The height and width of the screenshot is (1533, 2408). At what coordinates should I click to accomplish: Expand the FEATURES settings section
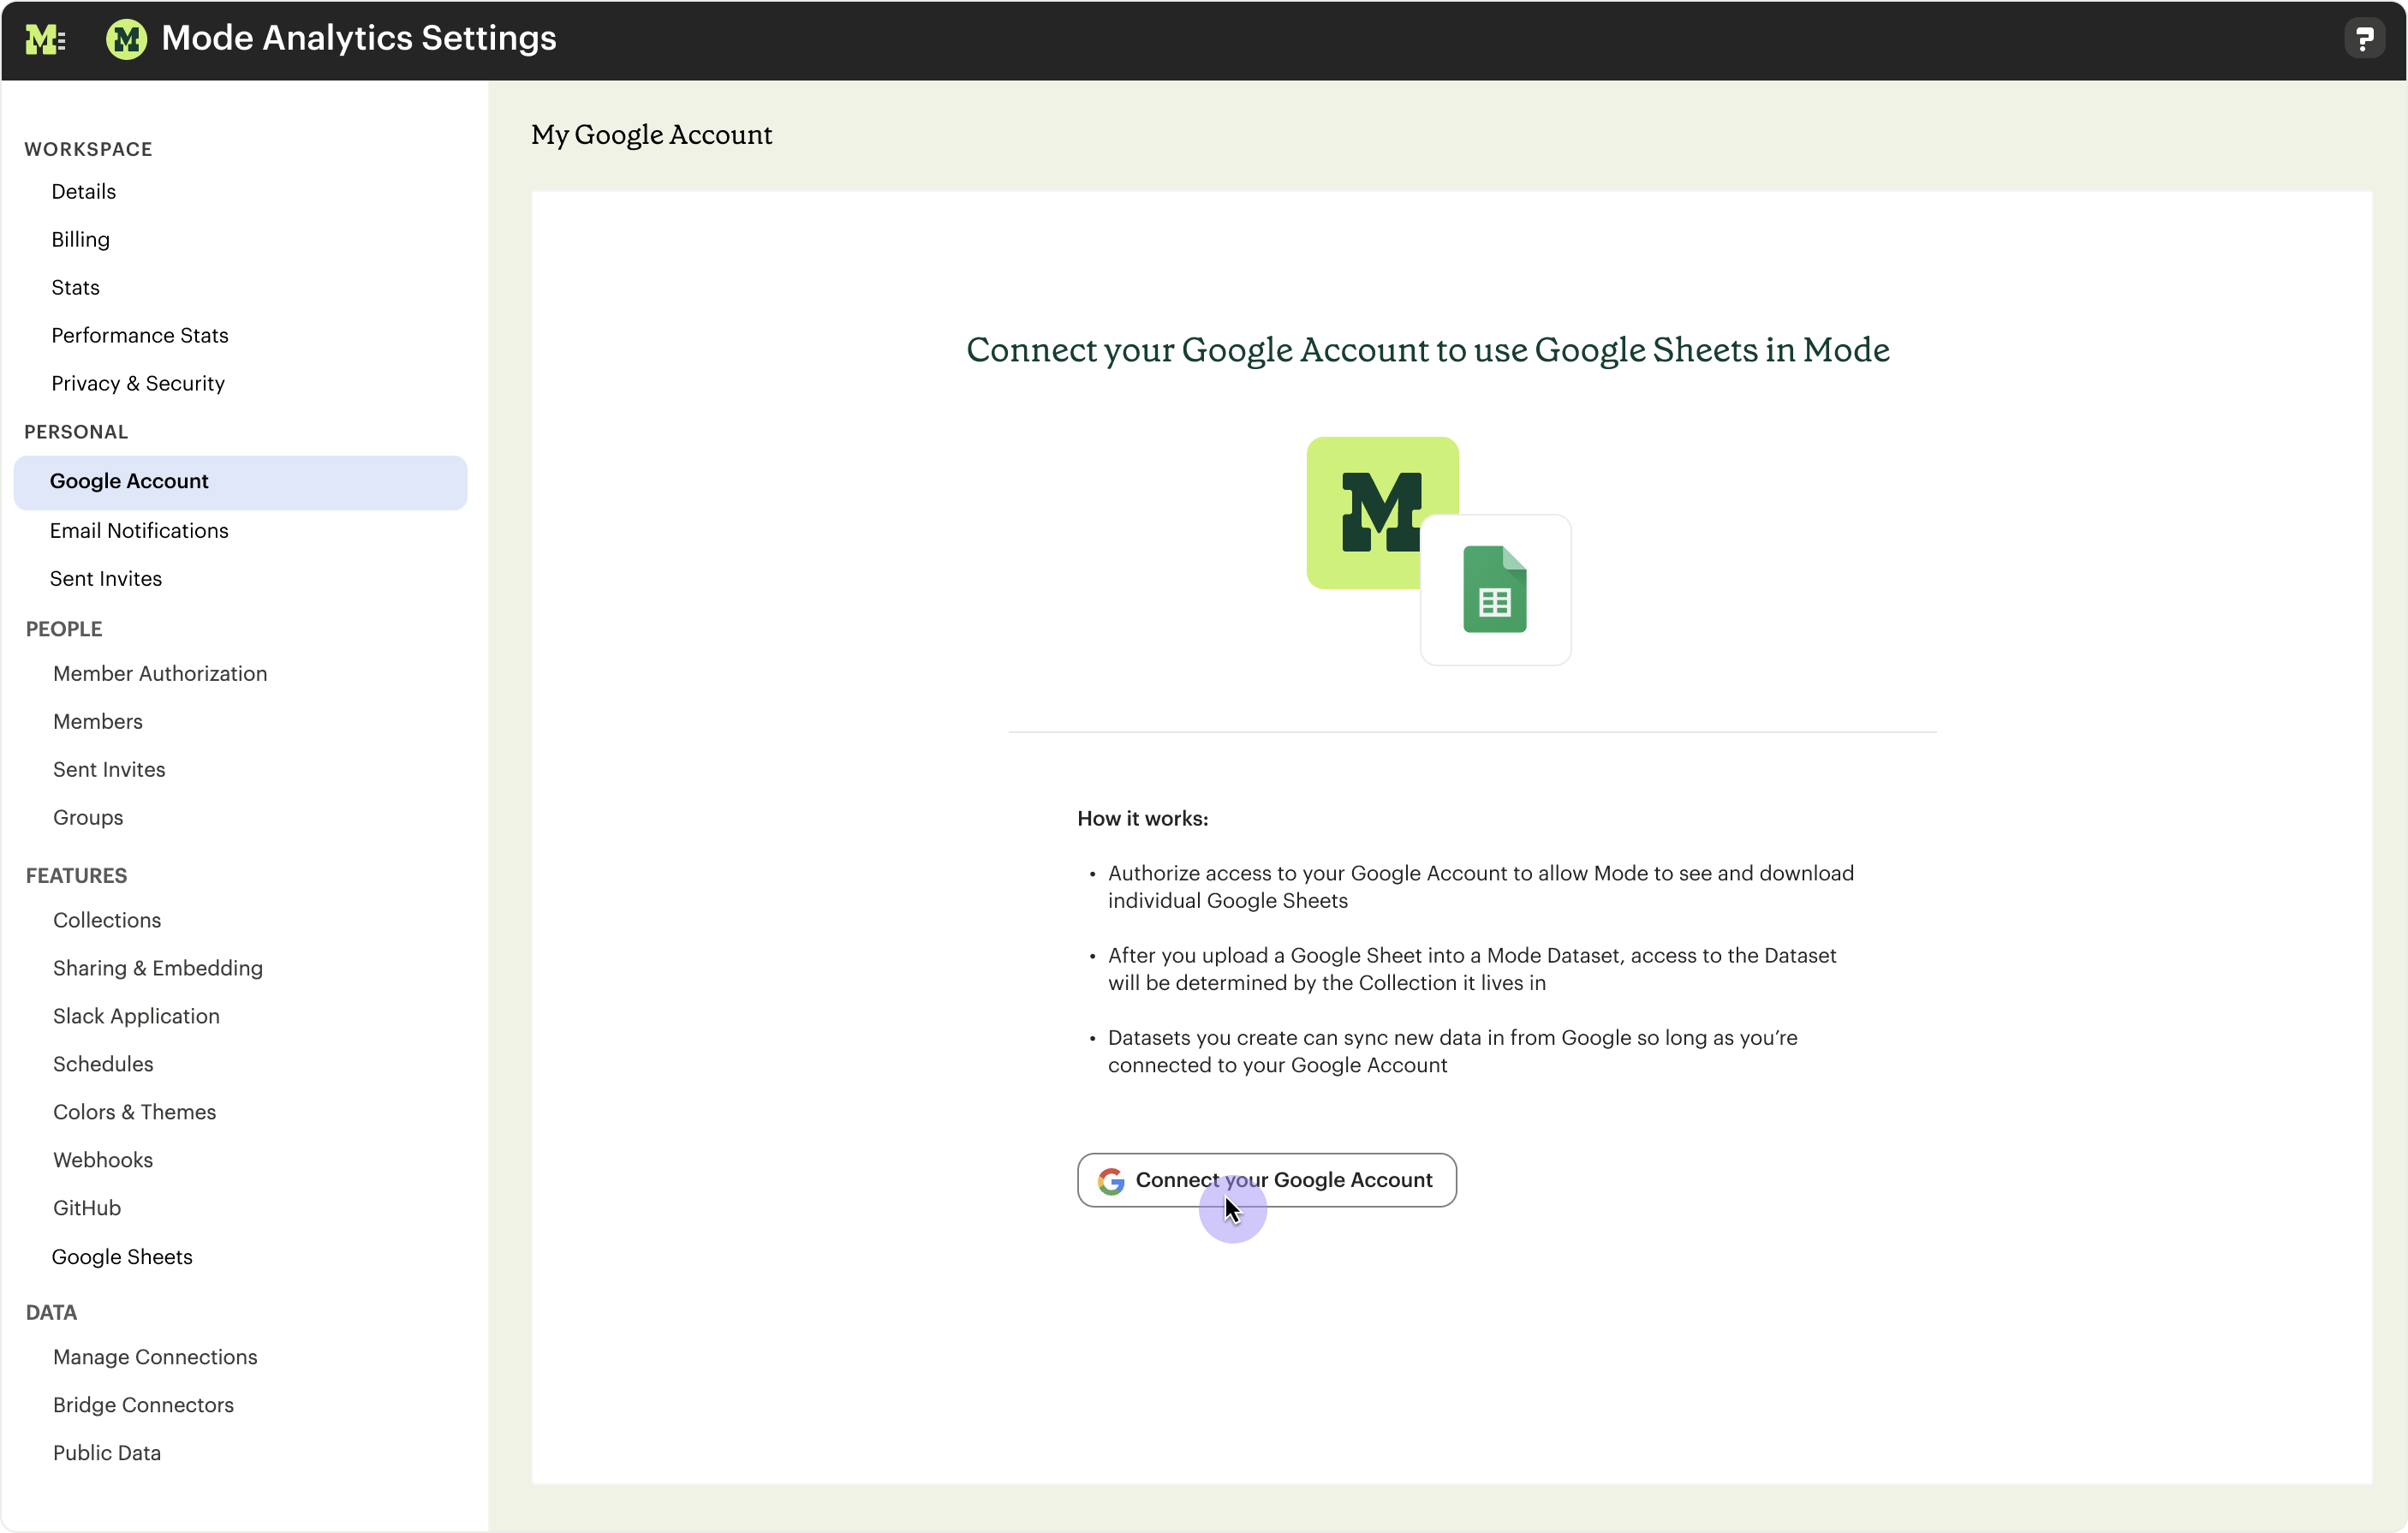75,874
